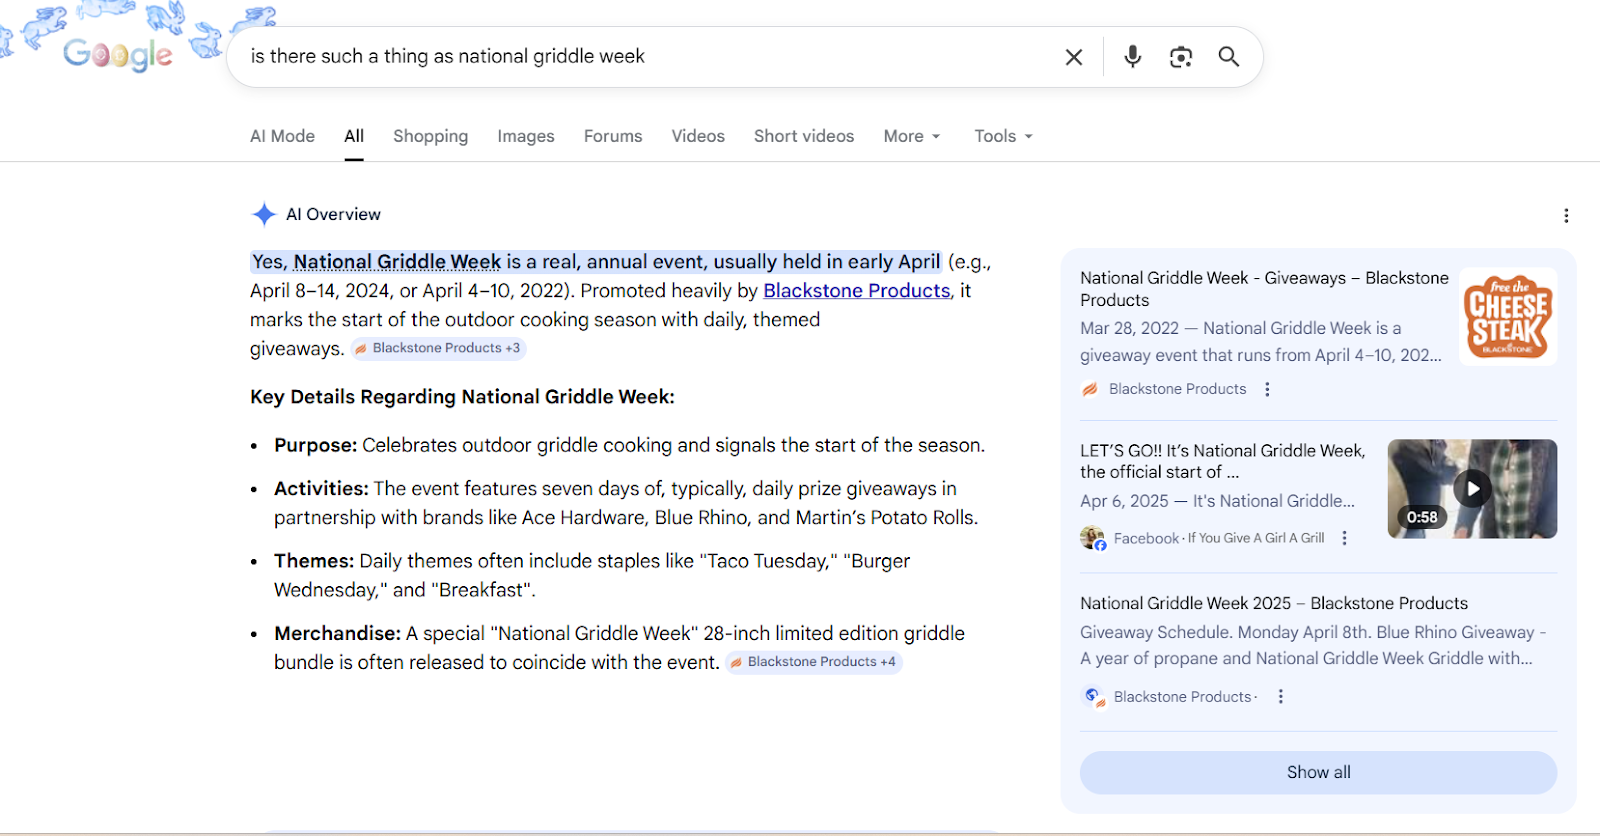Clear the search query with X icon
Image resolution: width=1600 pixels, height=836 pixels.
[1073, 57]
